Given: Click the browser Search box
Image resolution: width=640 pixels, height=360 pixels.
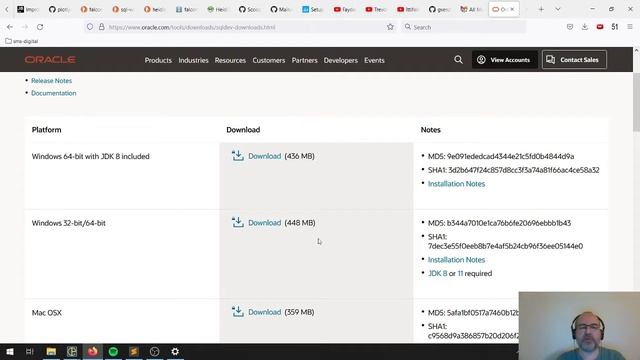Looking at the screenshot, I should [463, 27].
